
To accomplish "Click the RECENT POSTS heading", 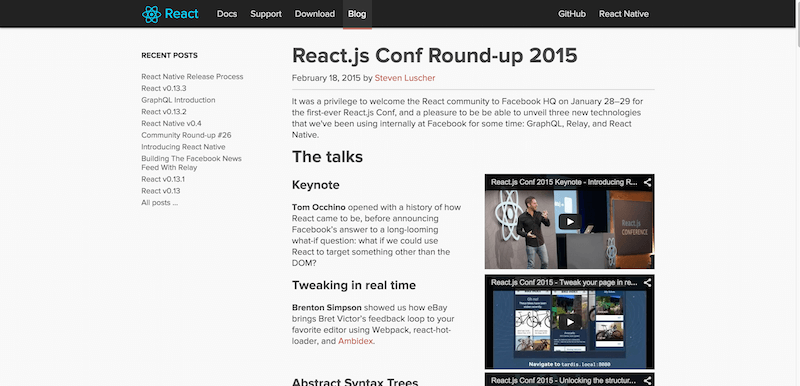I will [x=169, y=56].
